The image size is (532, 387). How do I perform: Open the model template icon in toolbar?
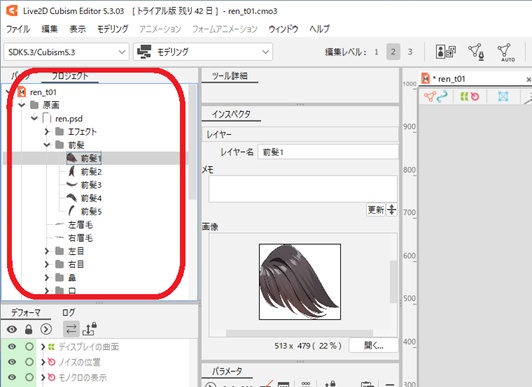(x=445, y=52)
